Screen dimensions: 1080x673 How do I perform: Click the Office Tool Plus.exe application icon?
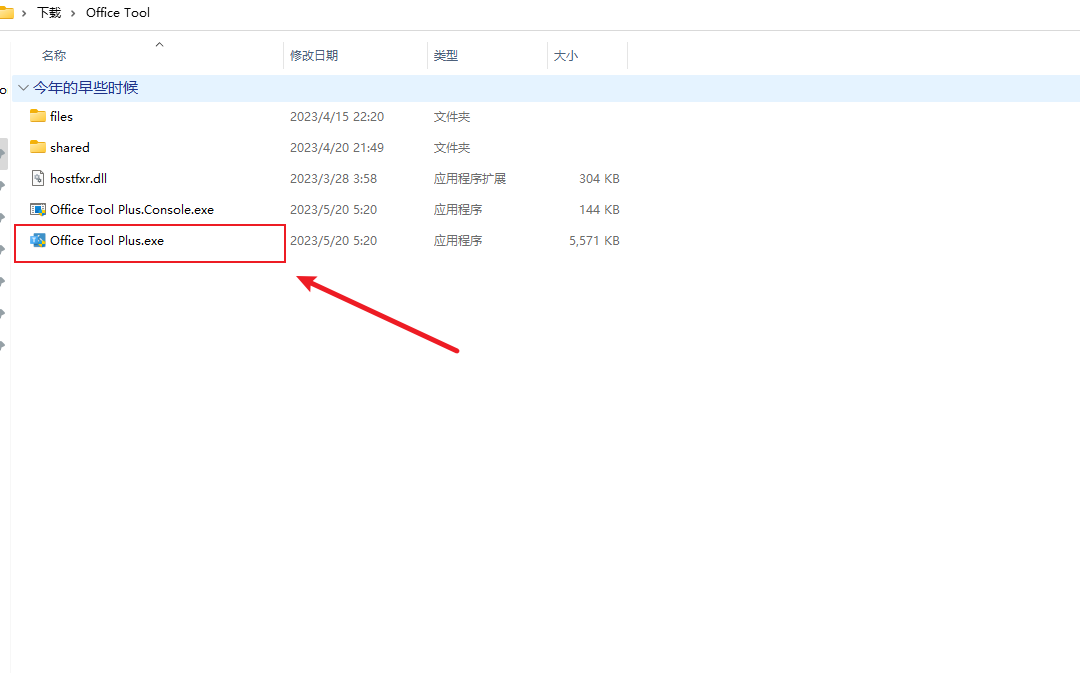[x=38, y=240]
